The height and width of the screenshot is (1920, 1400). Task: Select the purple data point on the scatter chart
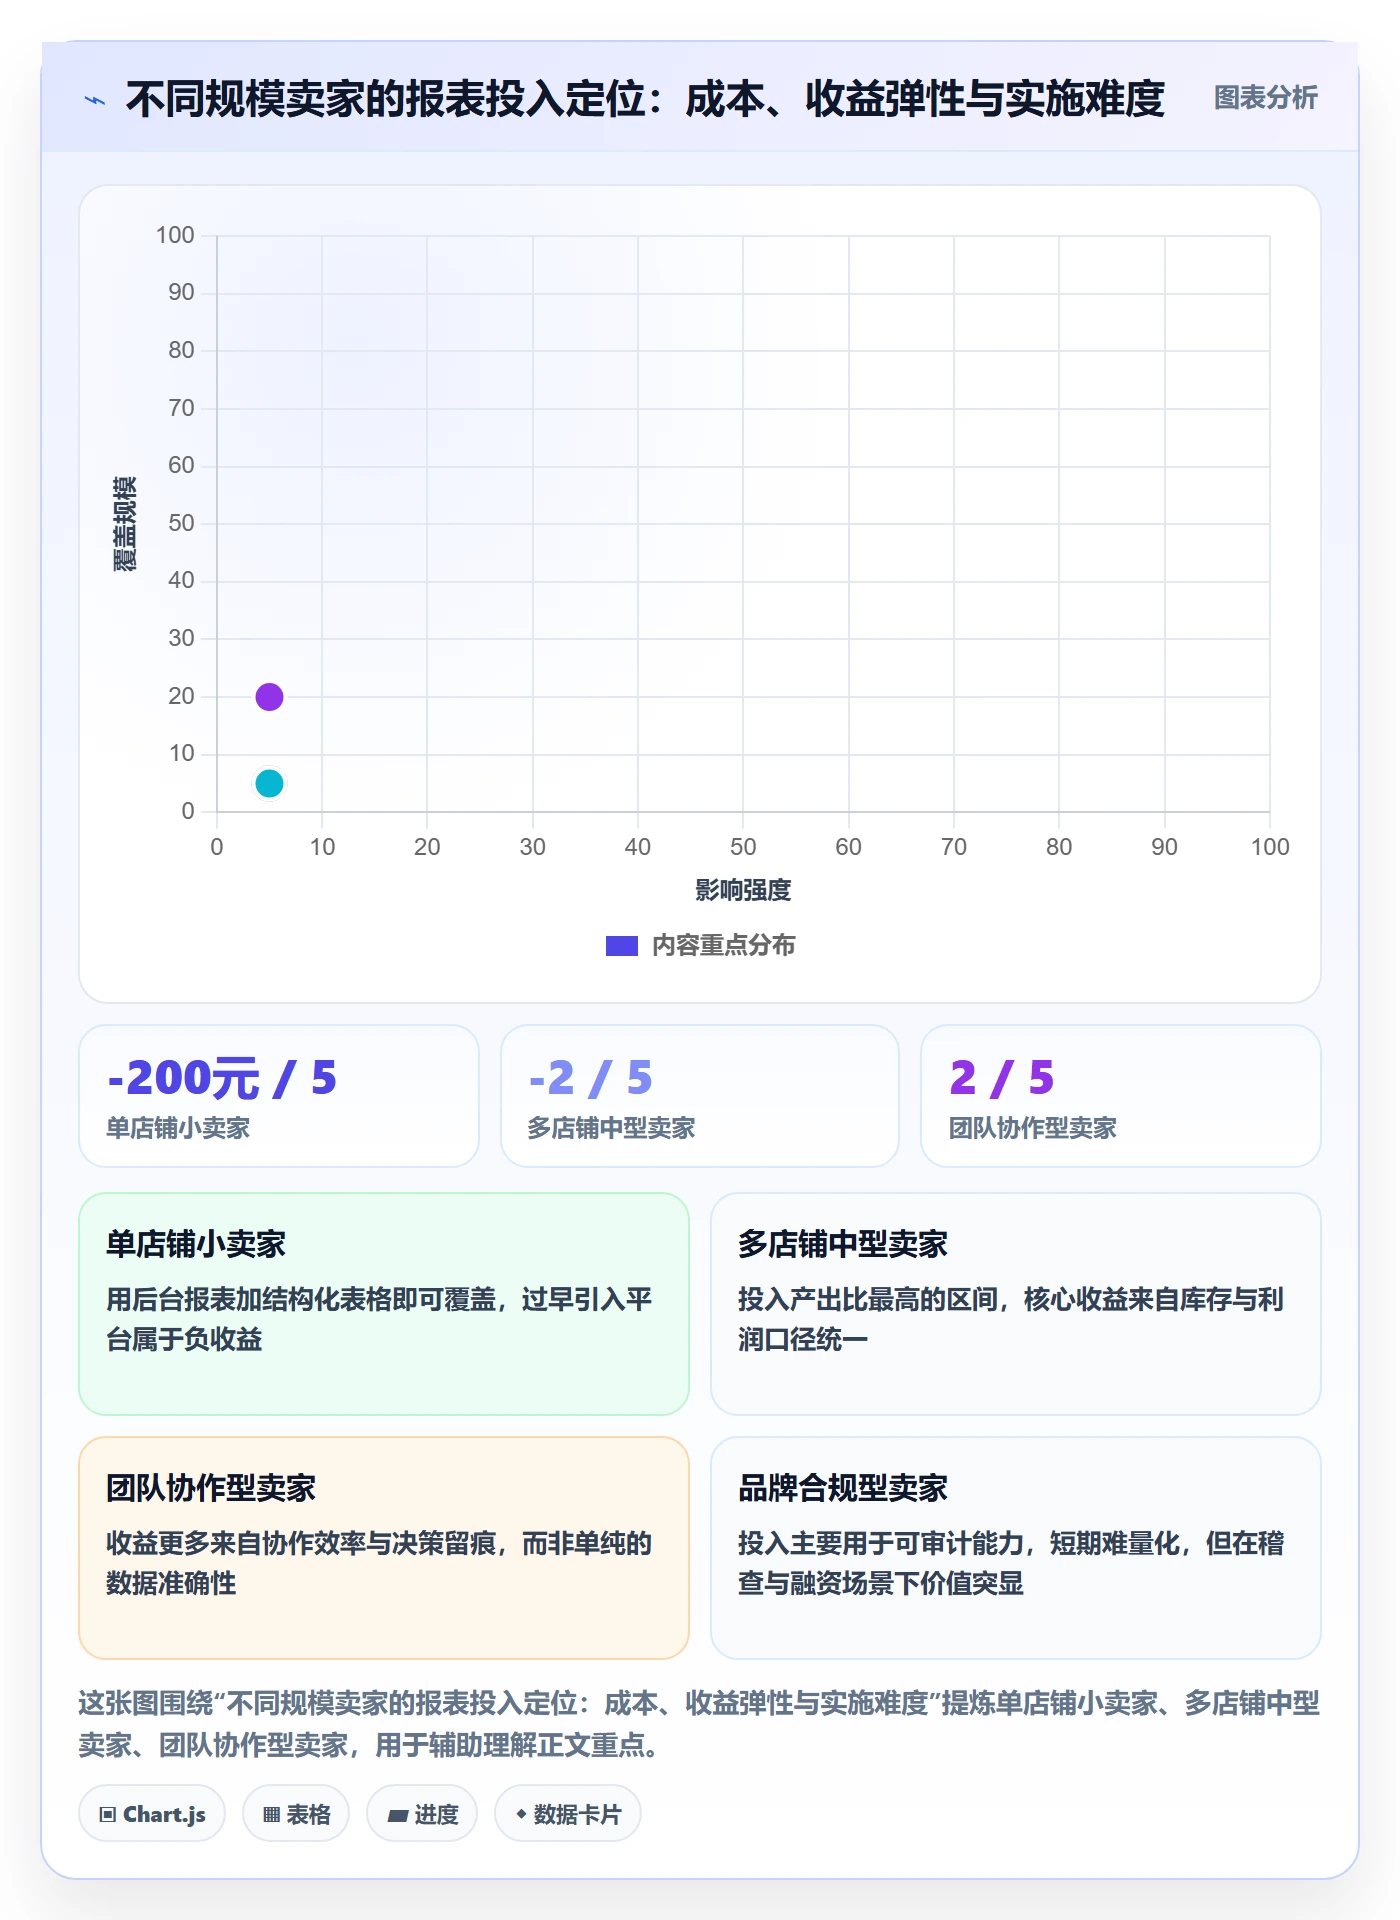tap(269, 697)
